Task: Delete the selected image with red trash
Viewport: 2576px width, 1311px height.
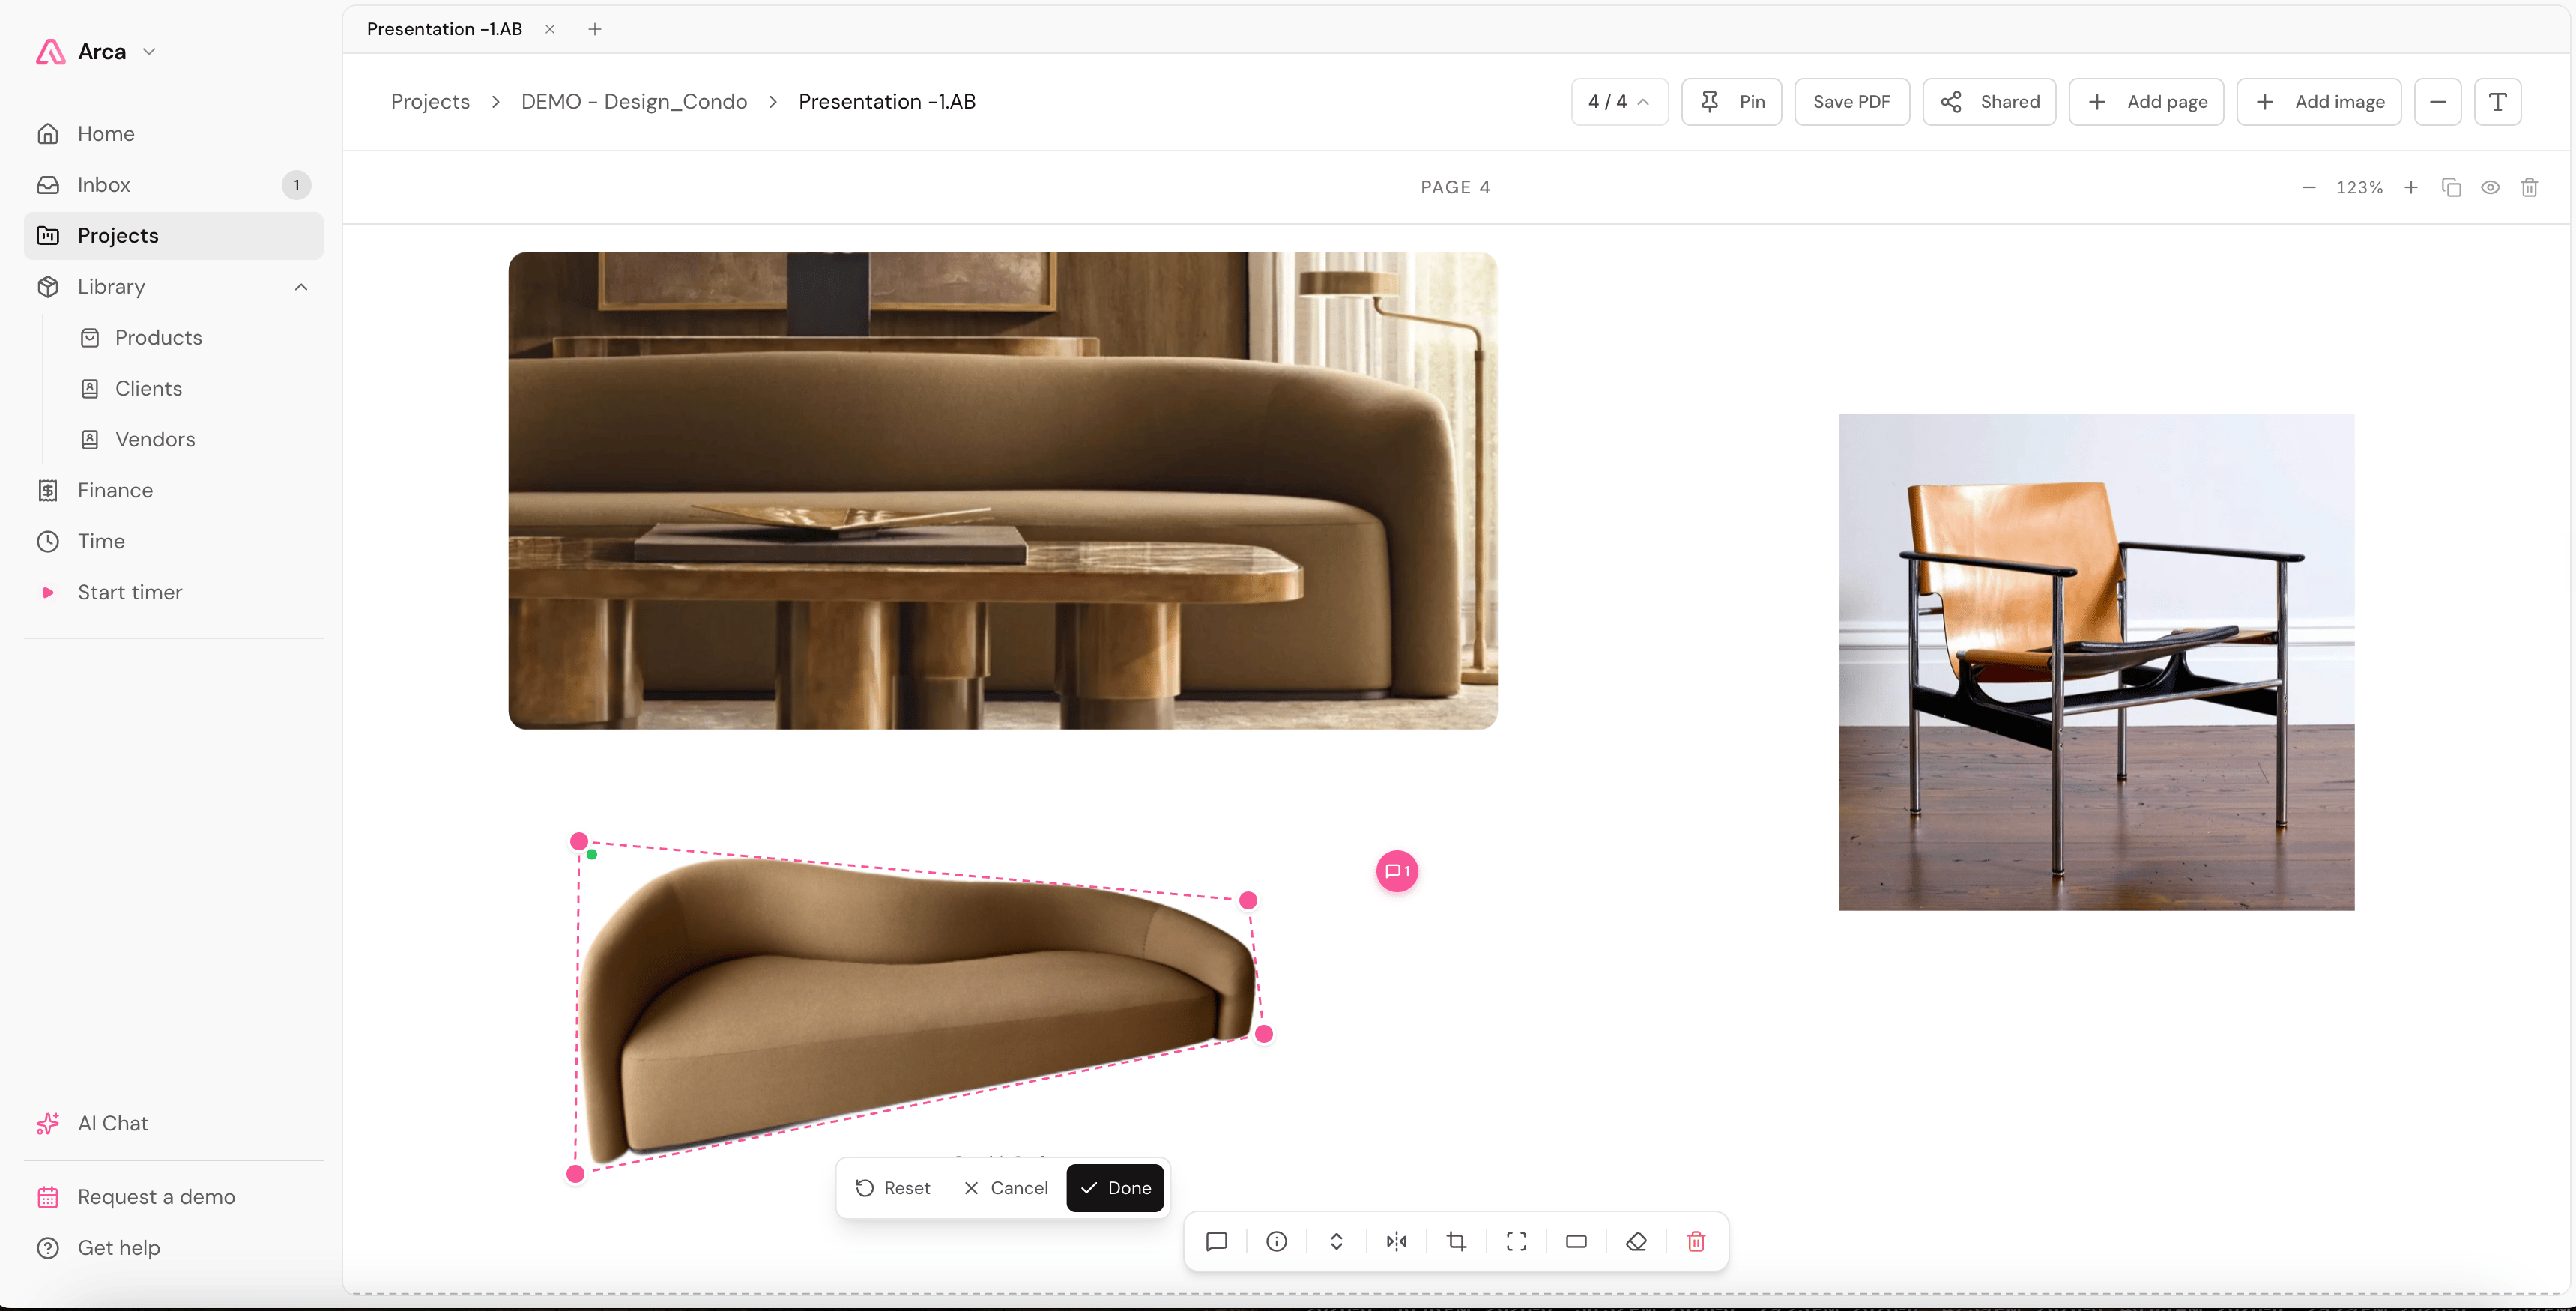Action: pyautogui.click(x=1696, y=1241)
